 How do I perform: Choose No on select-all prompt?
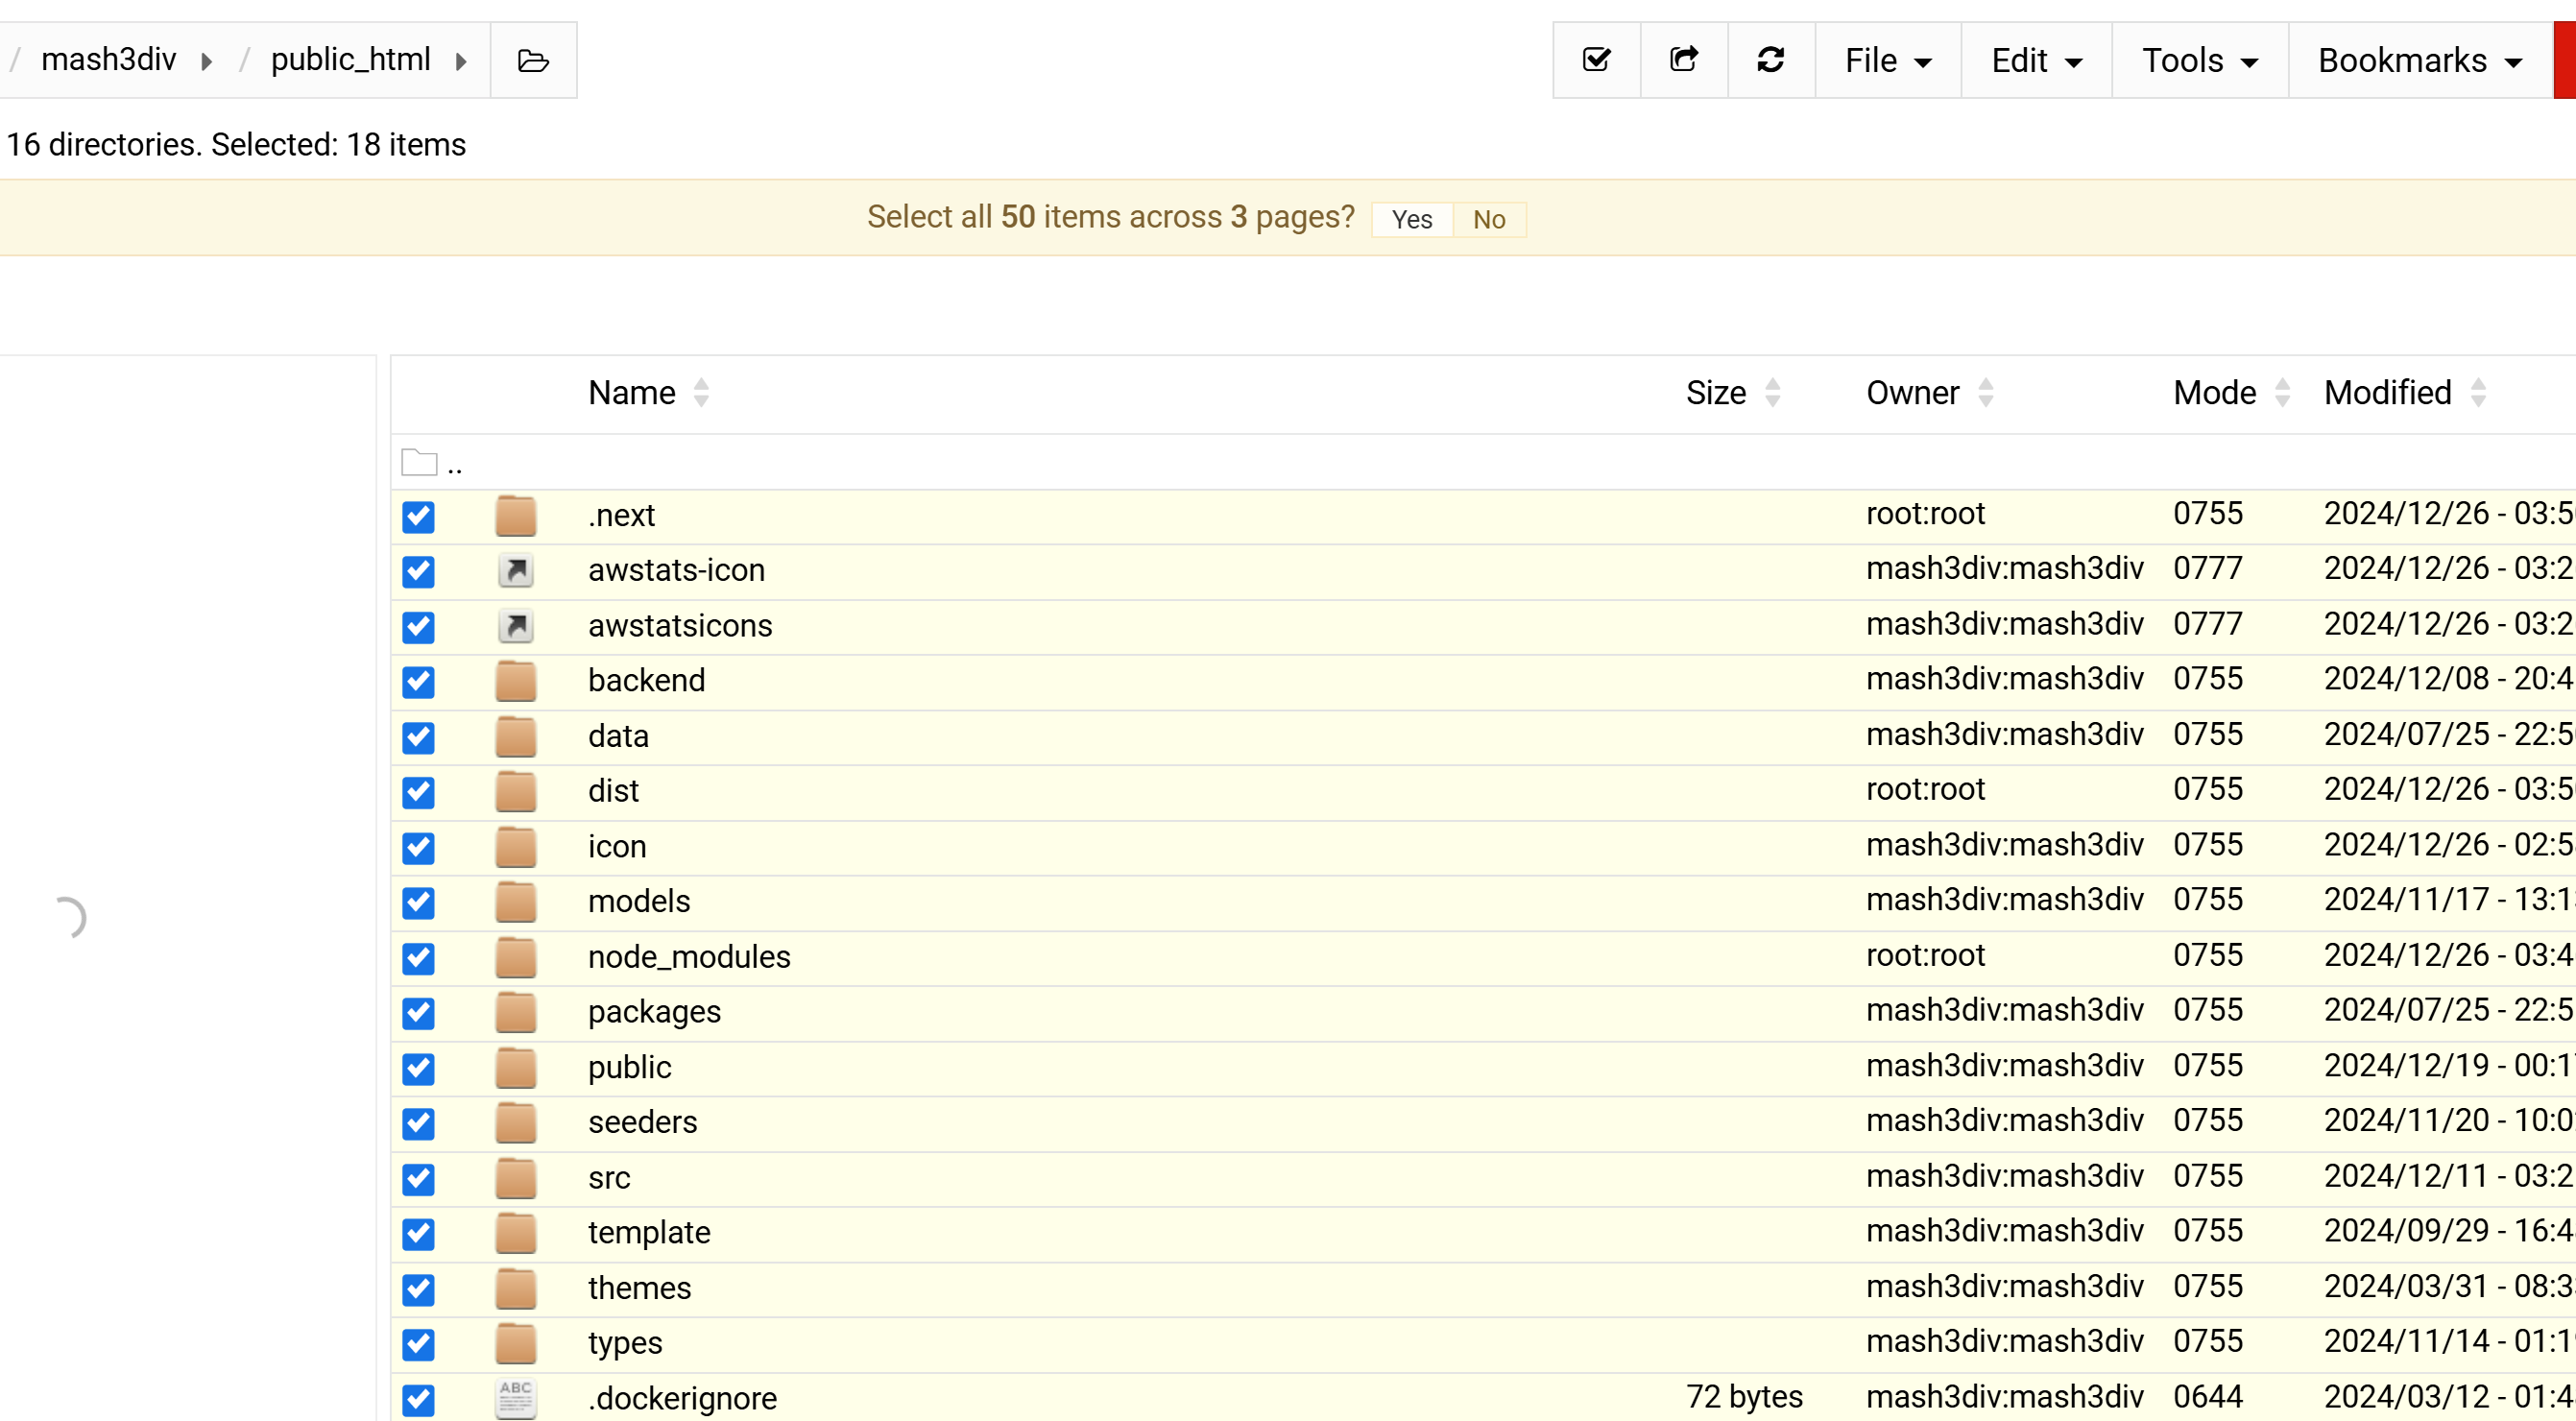[1489, 219]
